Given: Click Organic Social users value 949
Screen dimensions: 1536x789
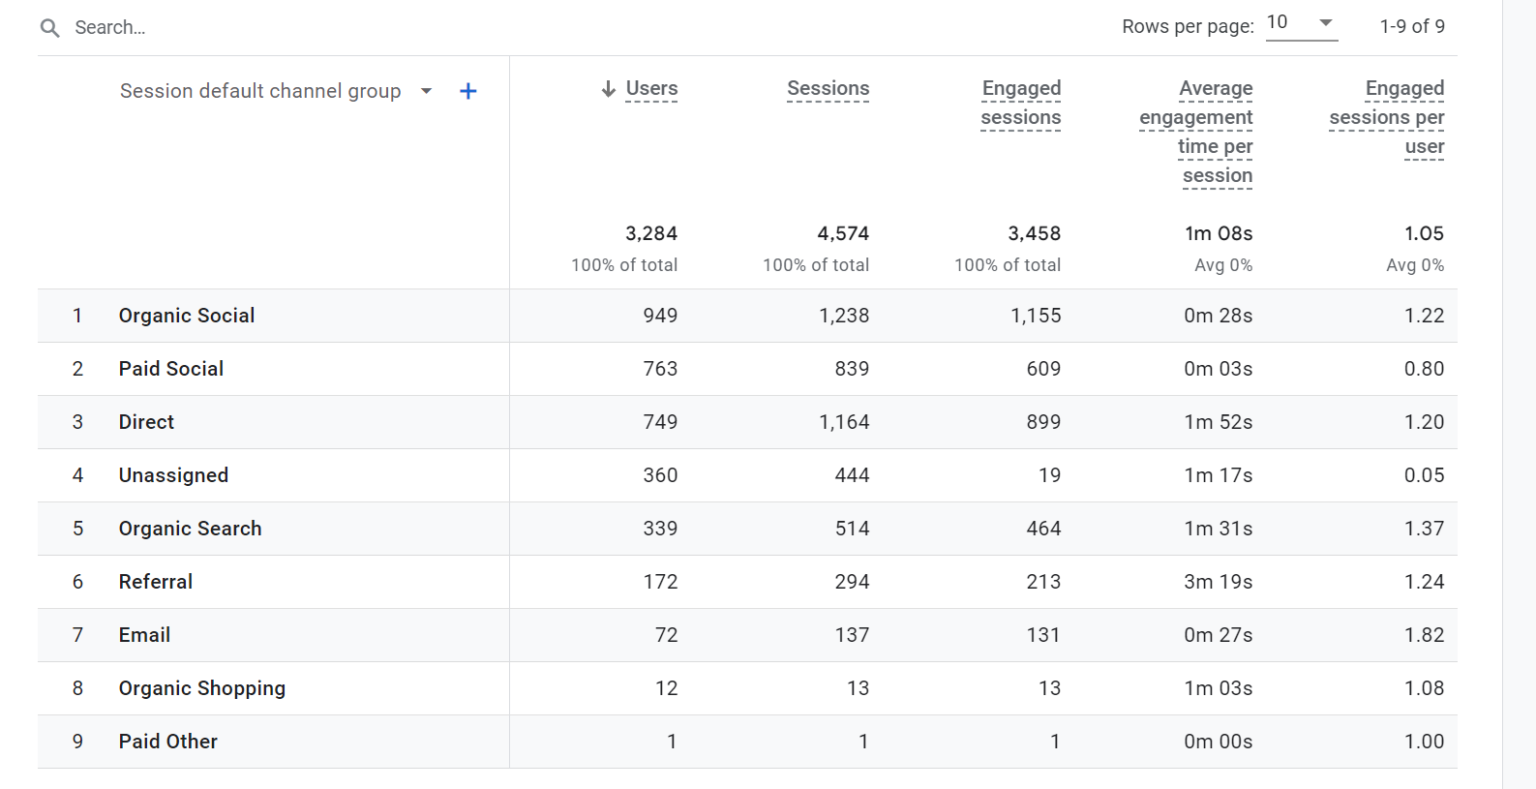Looking at the screenshot, I should coord(660,316).
